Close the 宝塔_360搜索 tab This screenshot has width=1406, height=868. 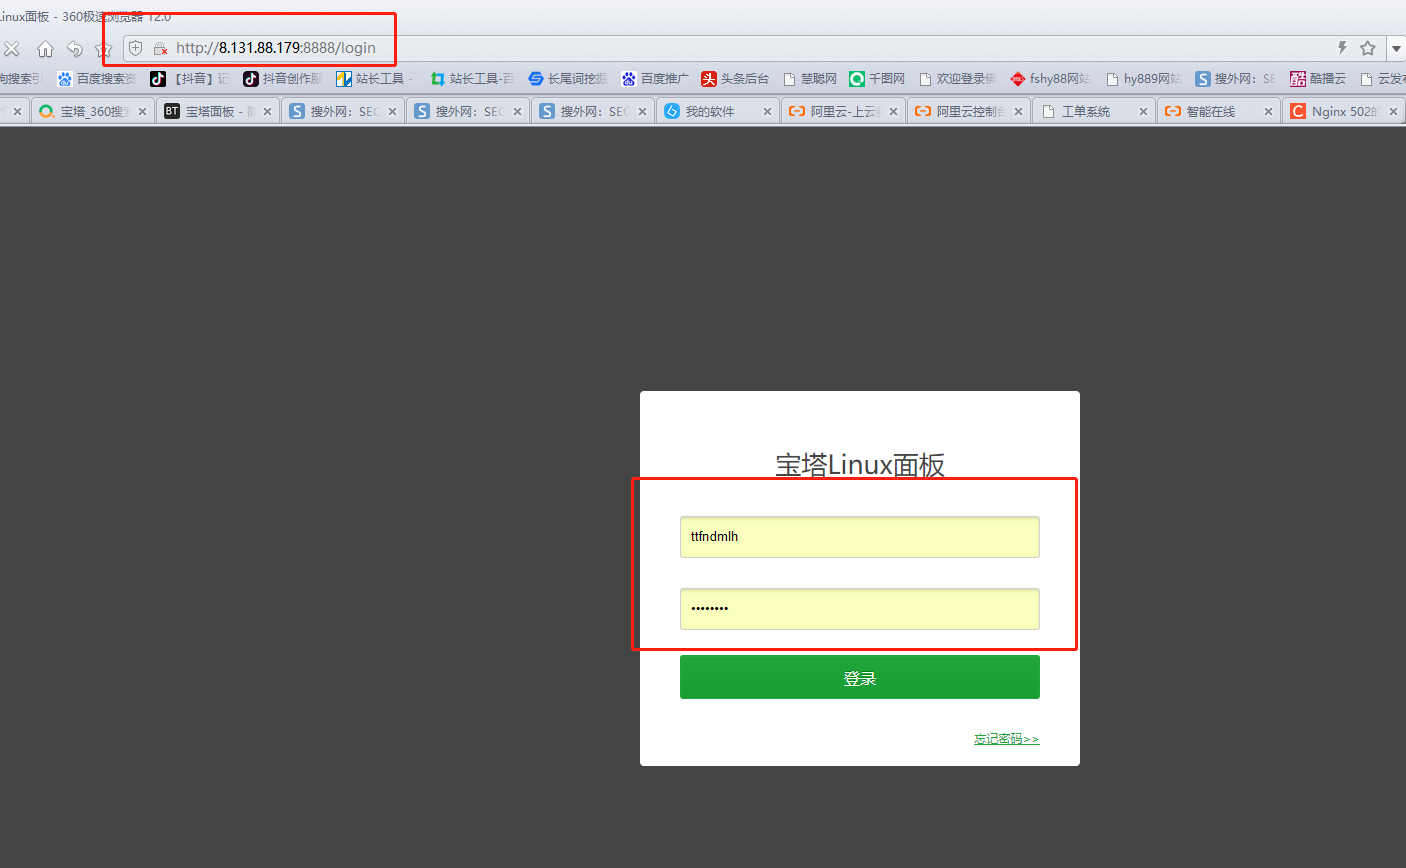[x=142, y=112]
